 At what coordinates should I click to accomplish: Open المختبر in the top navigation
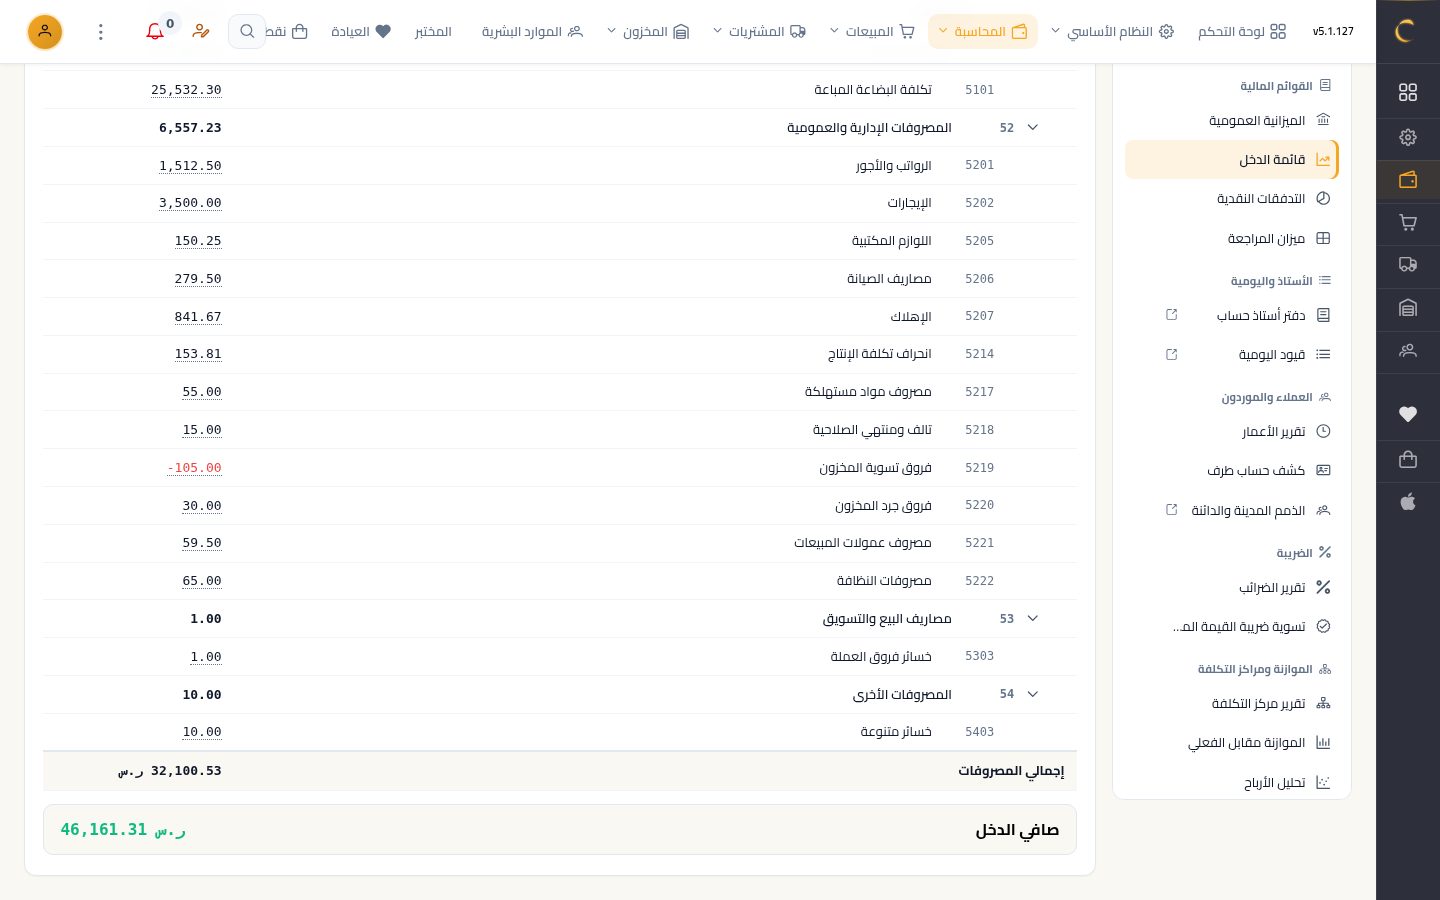click(433, 32)
